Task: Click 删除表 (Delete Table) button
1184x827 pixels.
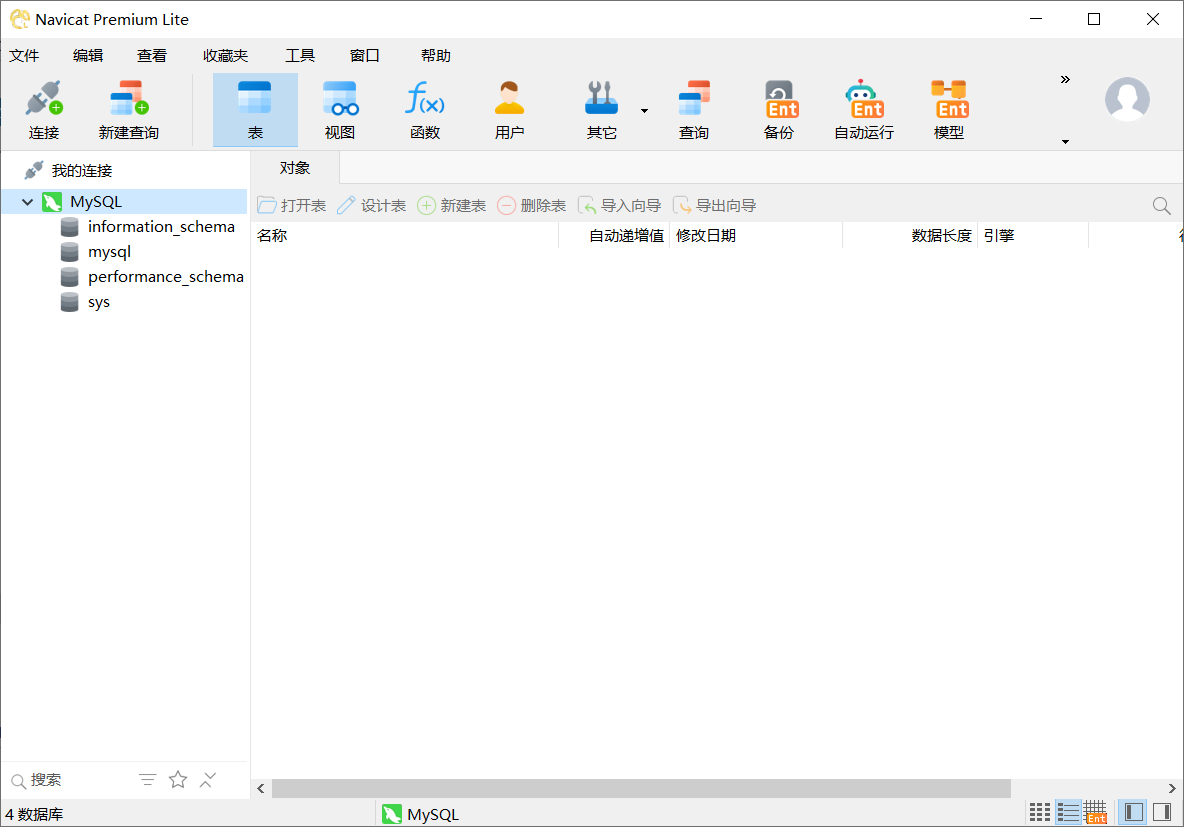Action: coord(532,205)
